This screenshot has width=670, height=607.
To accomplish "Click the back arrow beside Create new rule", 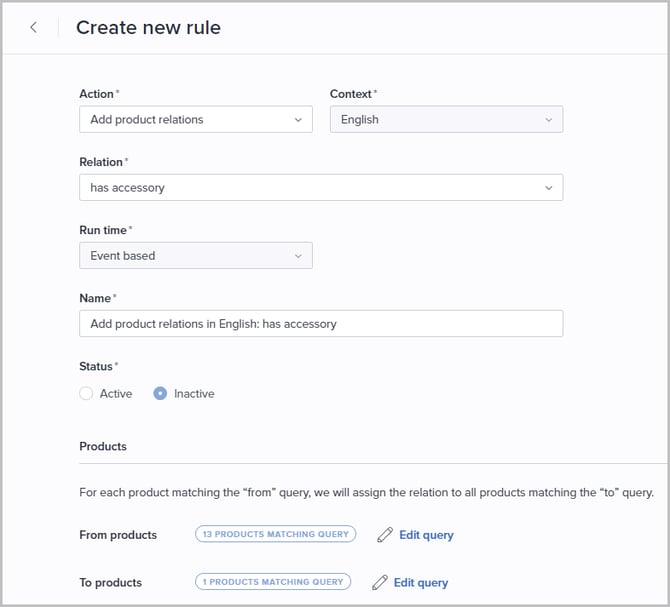I will coord(33,28).
